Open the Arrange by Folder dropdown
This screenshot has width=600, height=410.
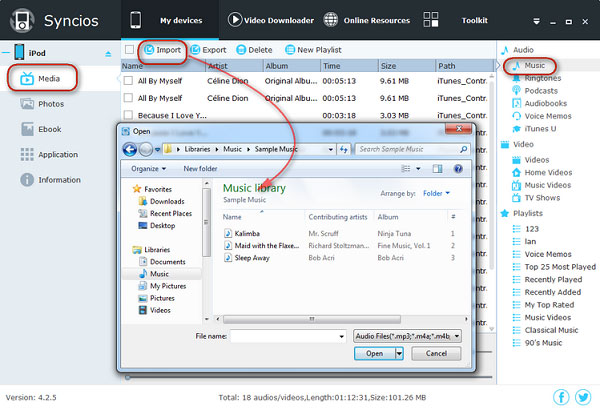[x=436, y=193]
